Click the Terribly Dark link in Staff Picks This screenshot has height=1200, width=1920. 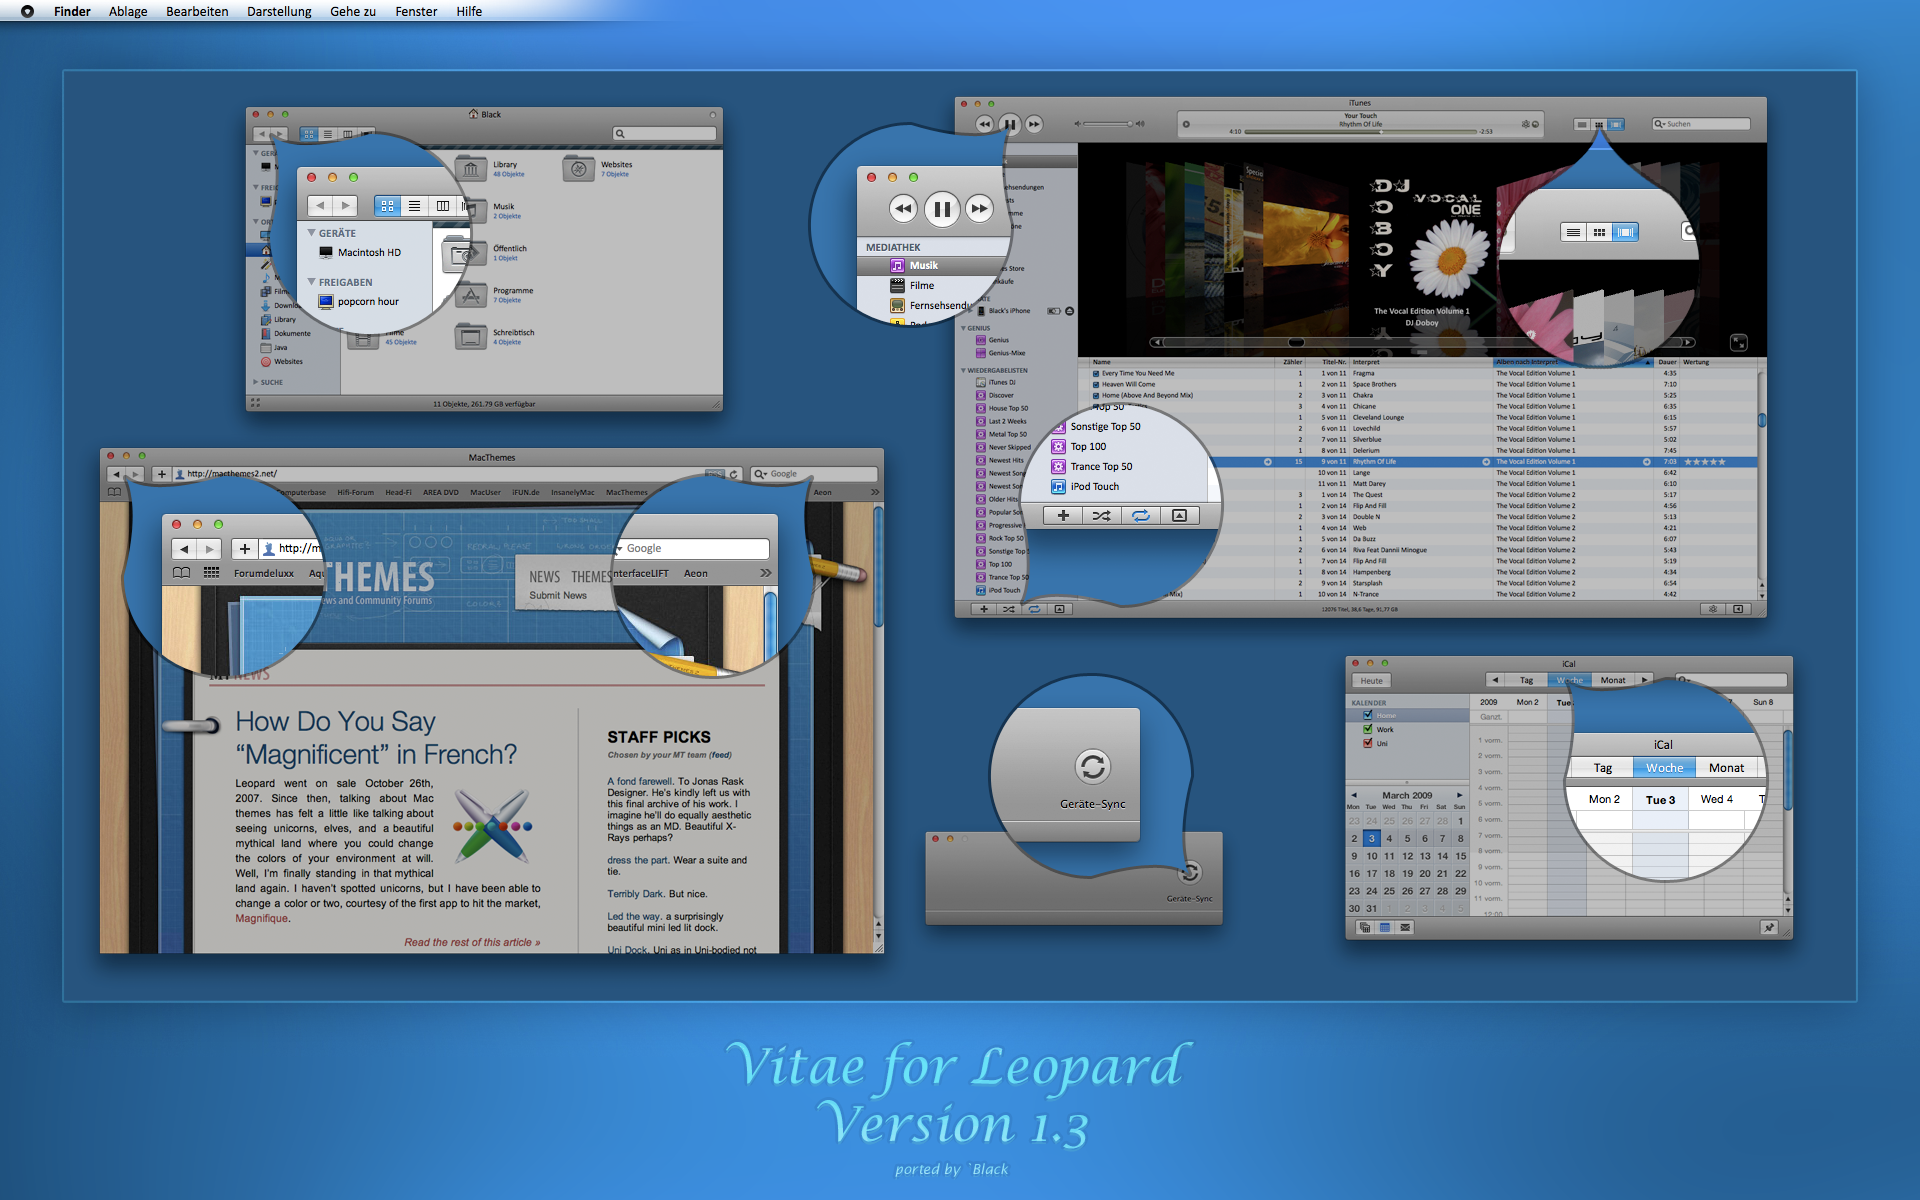tap(635, 894)
